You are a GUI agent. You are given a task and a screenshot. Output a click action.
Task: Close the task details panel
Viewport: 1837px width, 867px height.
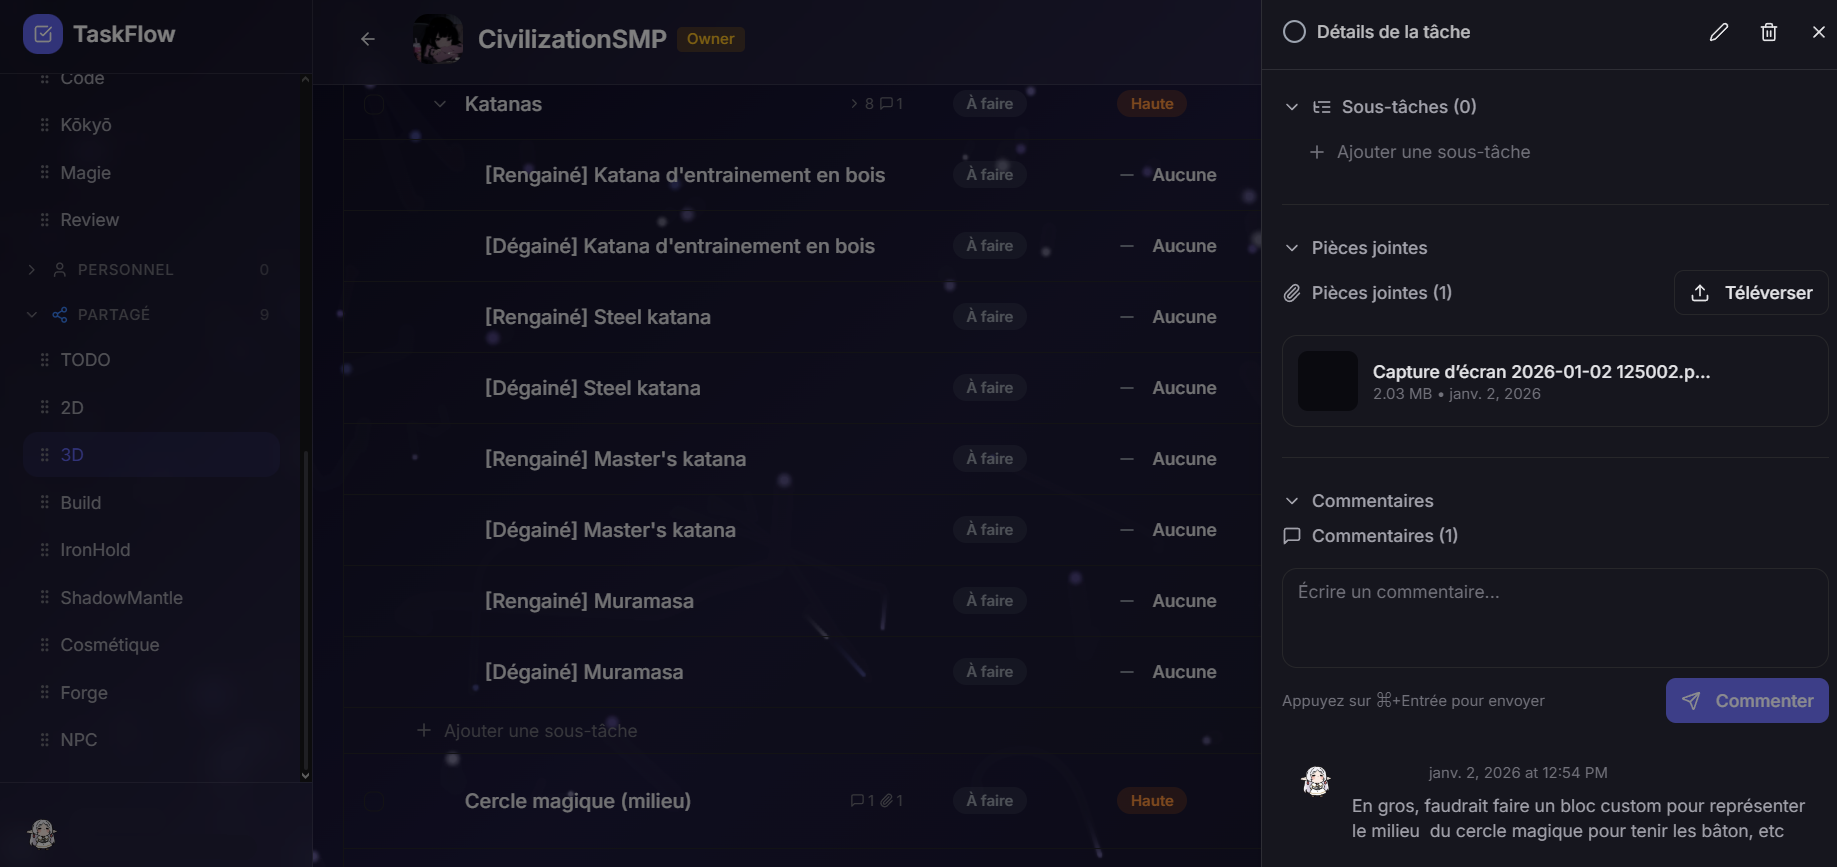(x=1819, y=32)
